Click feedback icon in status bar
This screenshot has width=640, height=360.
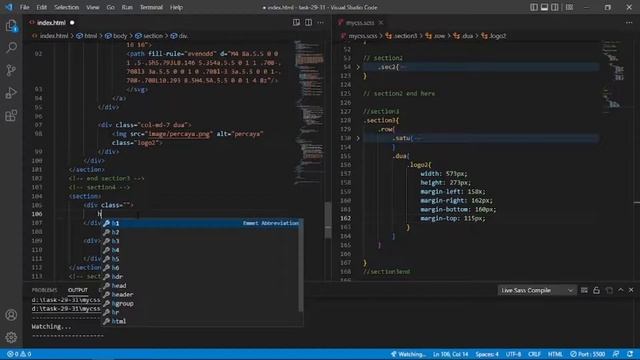pos(616,354)
